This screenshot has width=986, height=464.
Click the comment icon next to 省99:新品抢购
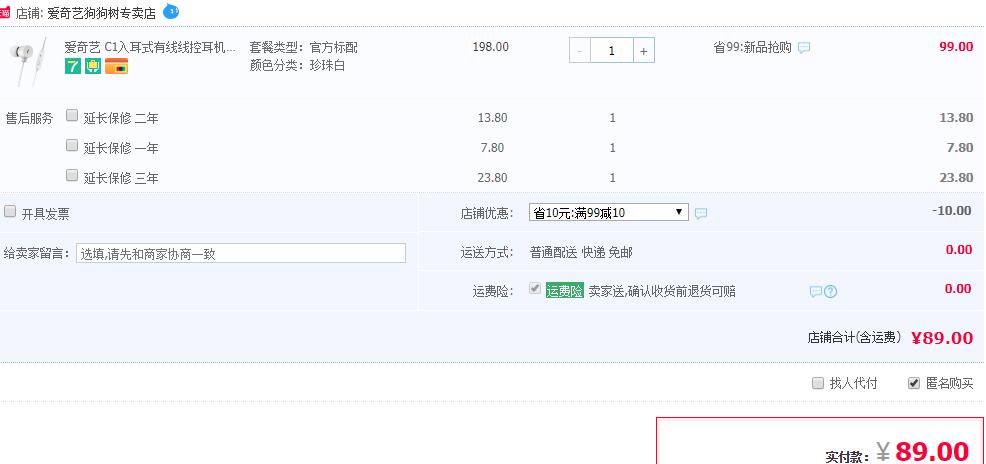pyautogui.click(x=804, y=48)
